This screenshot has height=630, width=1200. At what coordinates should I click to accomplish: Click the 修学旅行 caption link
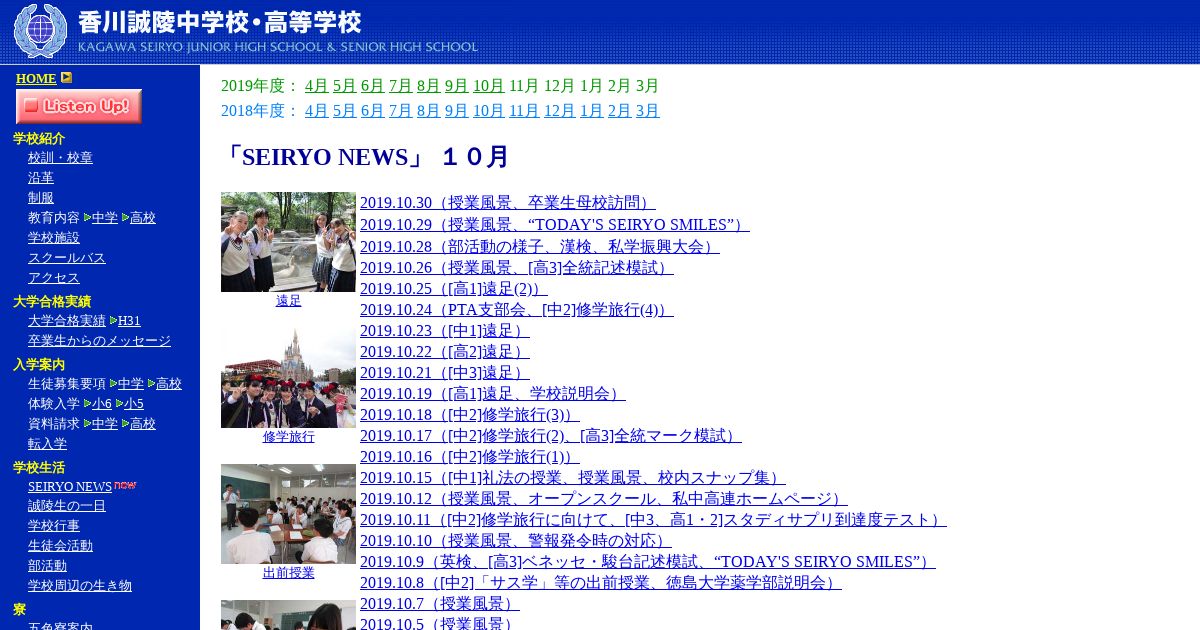pos(288,437)
